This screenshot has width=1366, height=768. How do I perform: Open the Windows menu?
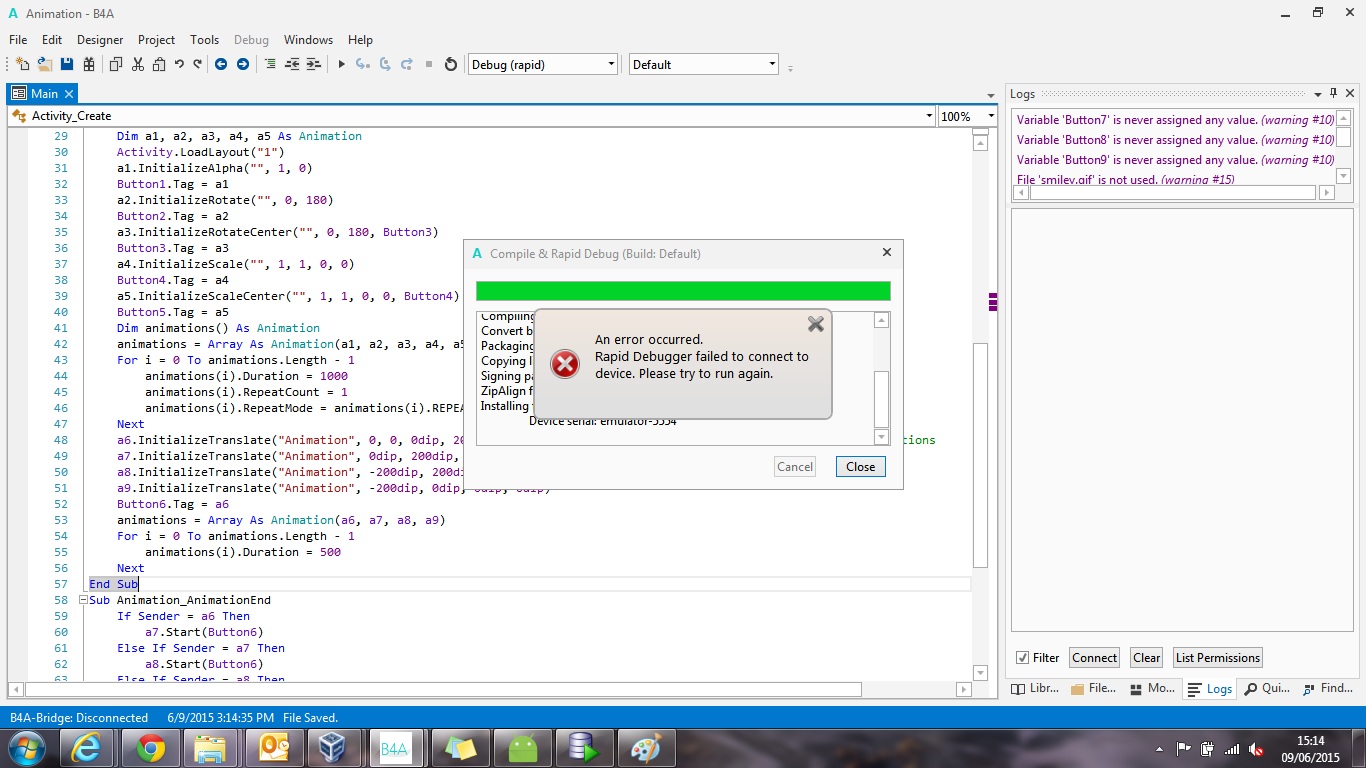[308, 40]
